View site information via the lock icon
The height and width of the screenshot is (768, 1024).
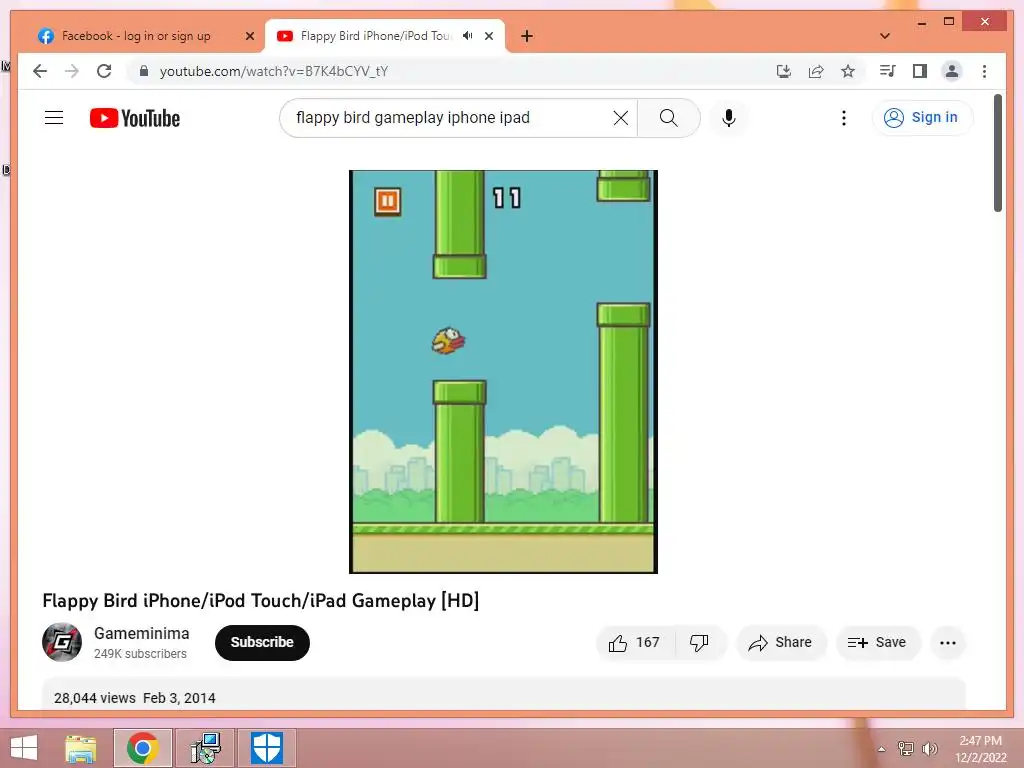click(144, 71)
